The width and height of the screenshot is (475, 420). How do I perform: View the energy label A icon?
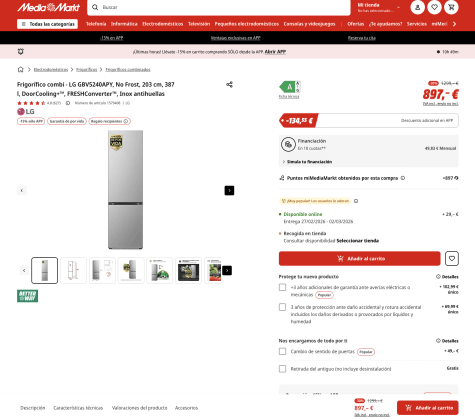coord(290,87)
